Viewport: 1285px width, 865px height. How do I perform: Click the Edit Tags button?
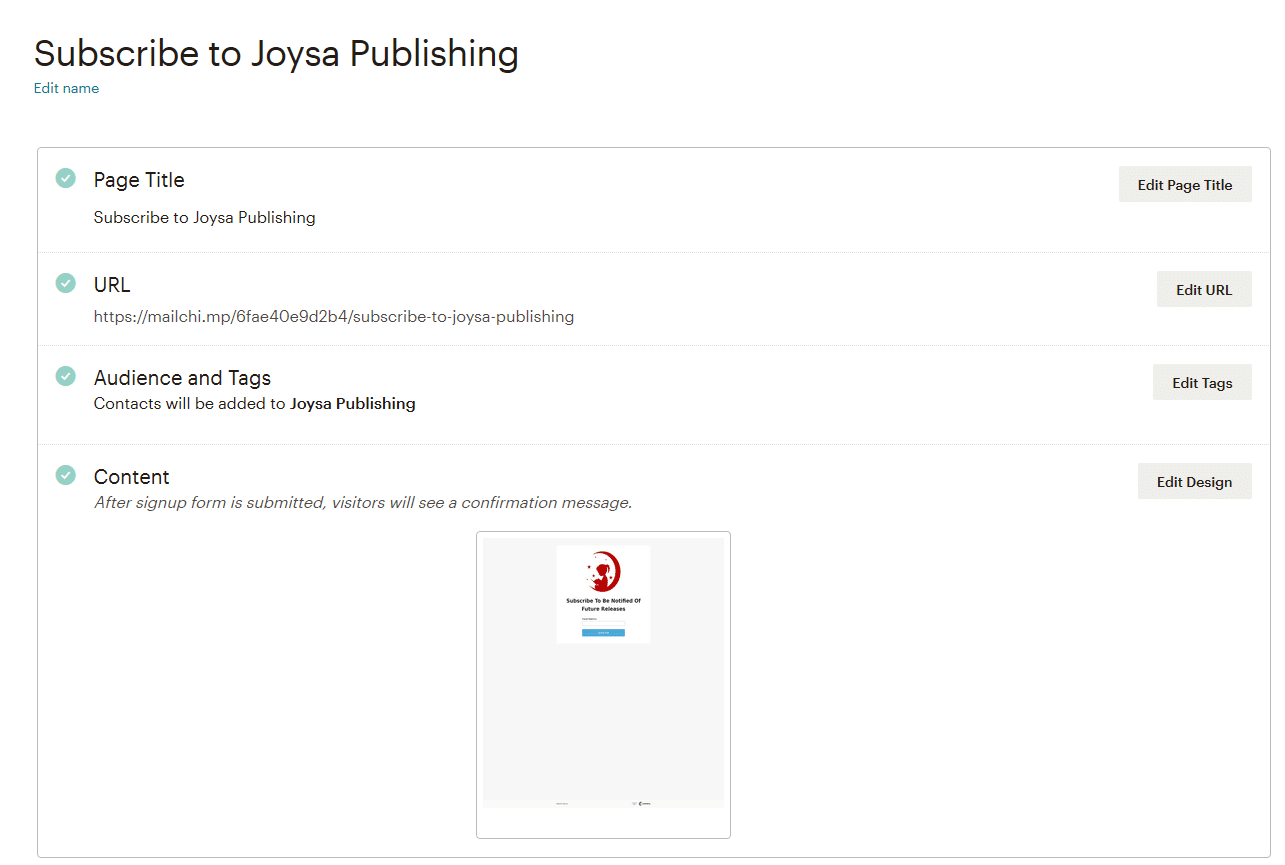click(x=1202, y=382)
